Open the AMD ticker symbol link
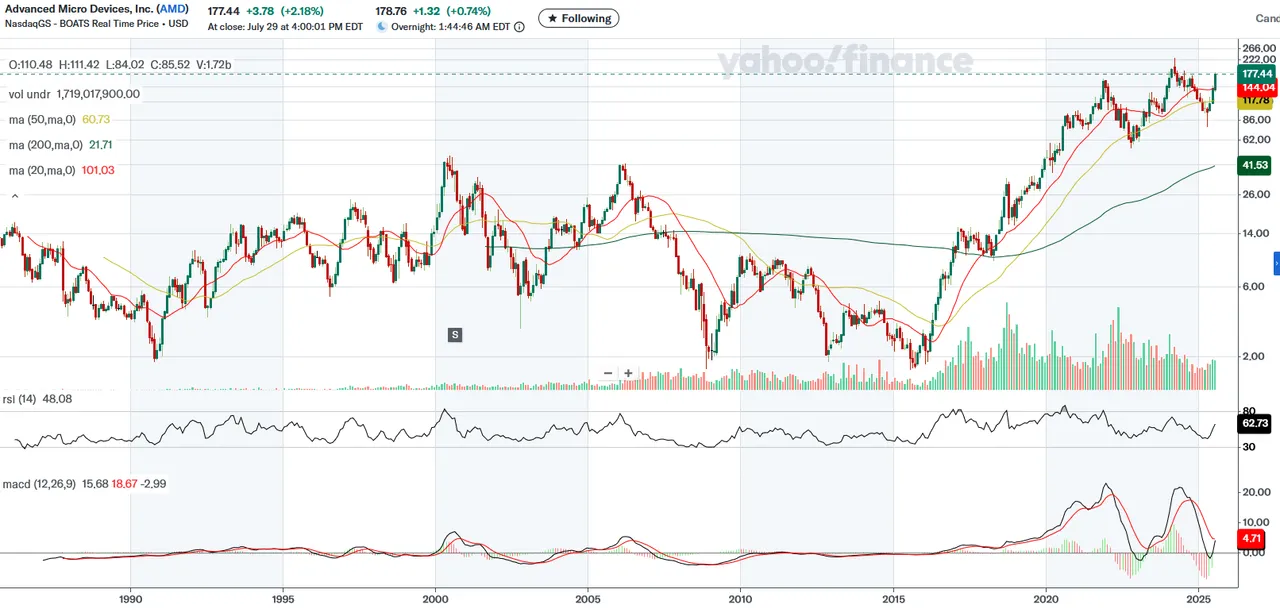The image size is (1280, 612). point(172,9)
